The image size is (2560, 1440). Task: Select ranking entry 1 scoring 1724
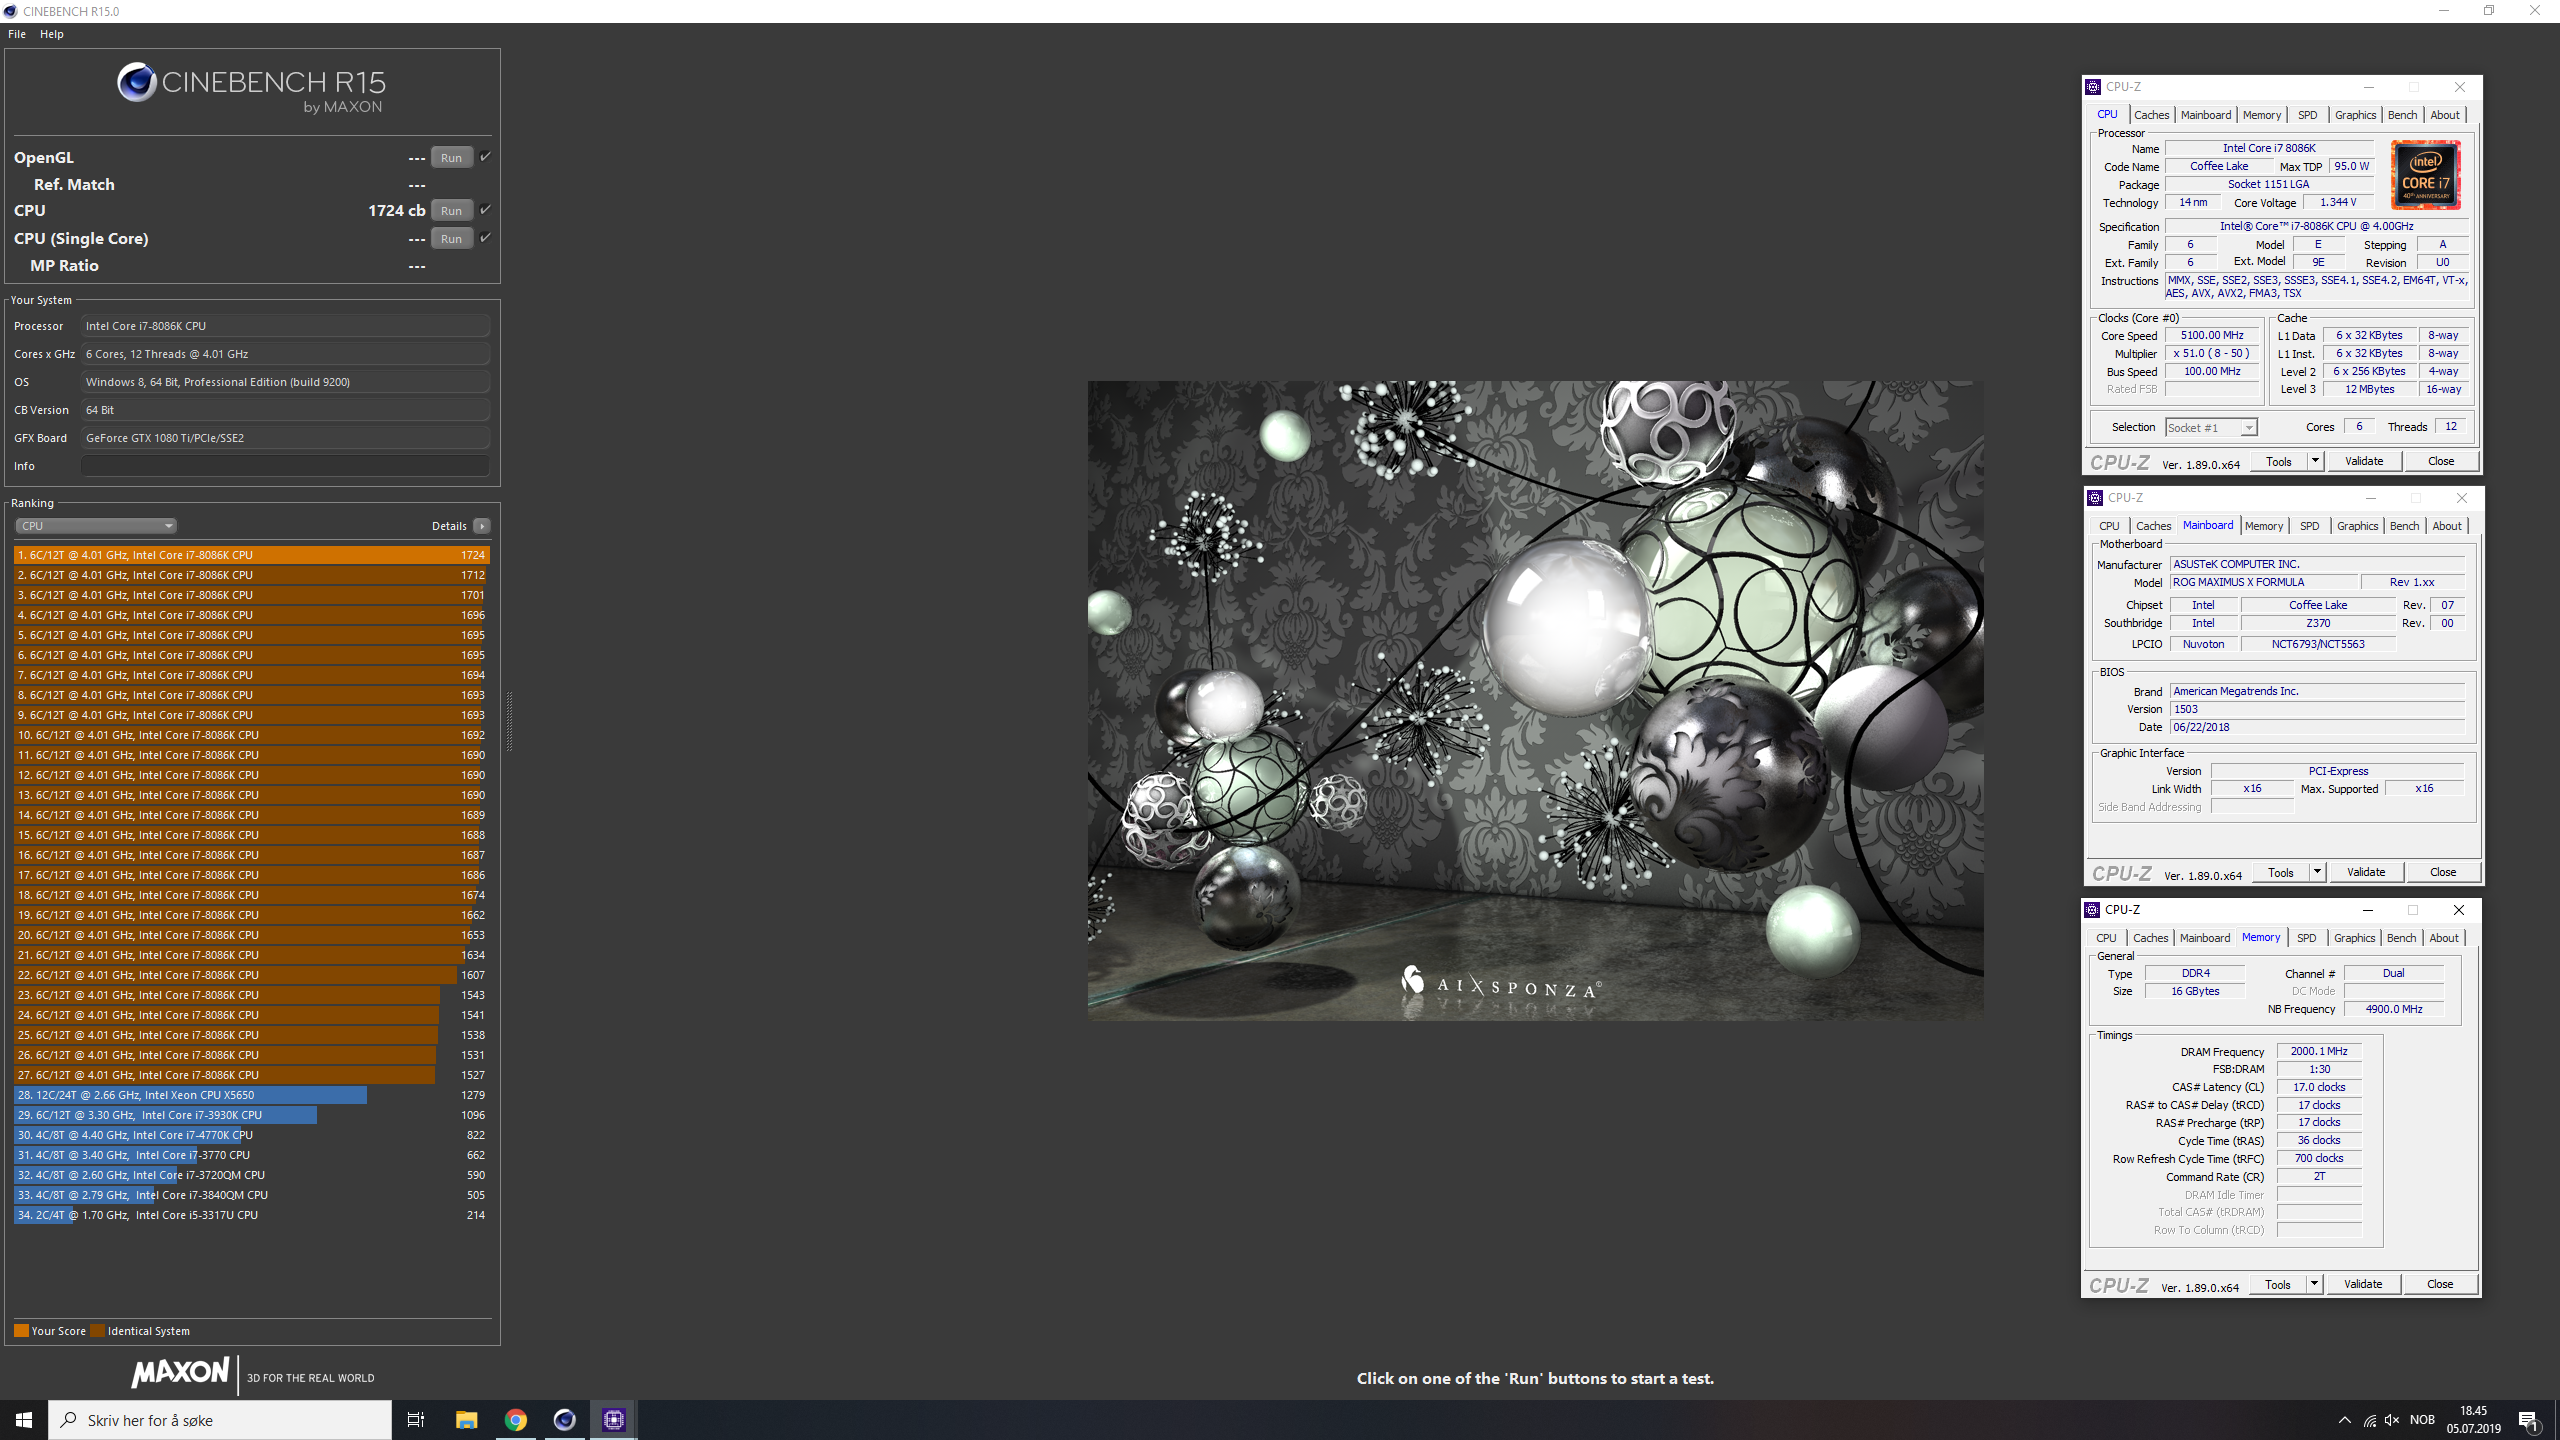[251, 555]
